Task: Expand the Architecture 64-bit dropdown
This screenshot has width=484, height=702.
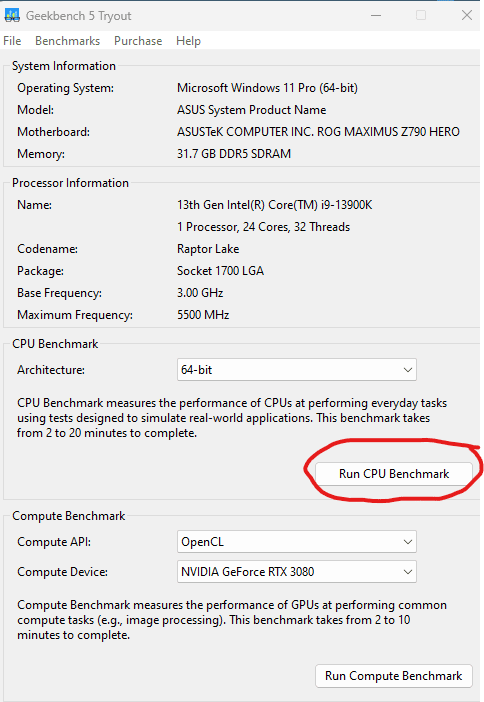Action: (297, 370)
